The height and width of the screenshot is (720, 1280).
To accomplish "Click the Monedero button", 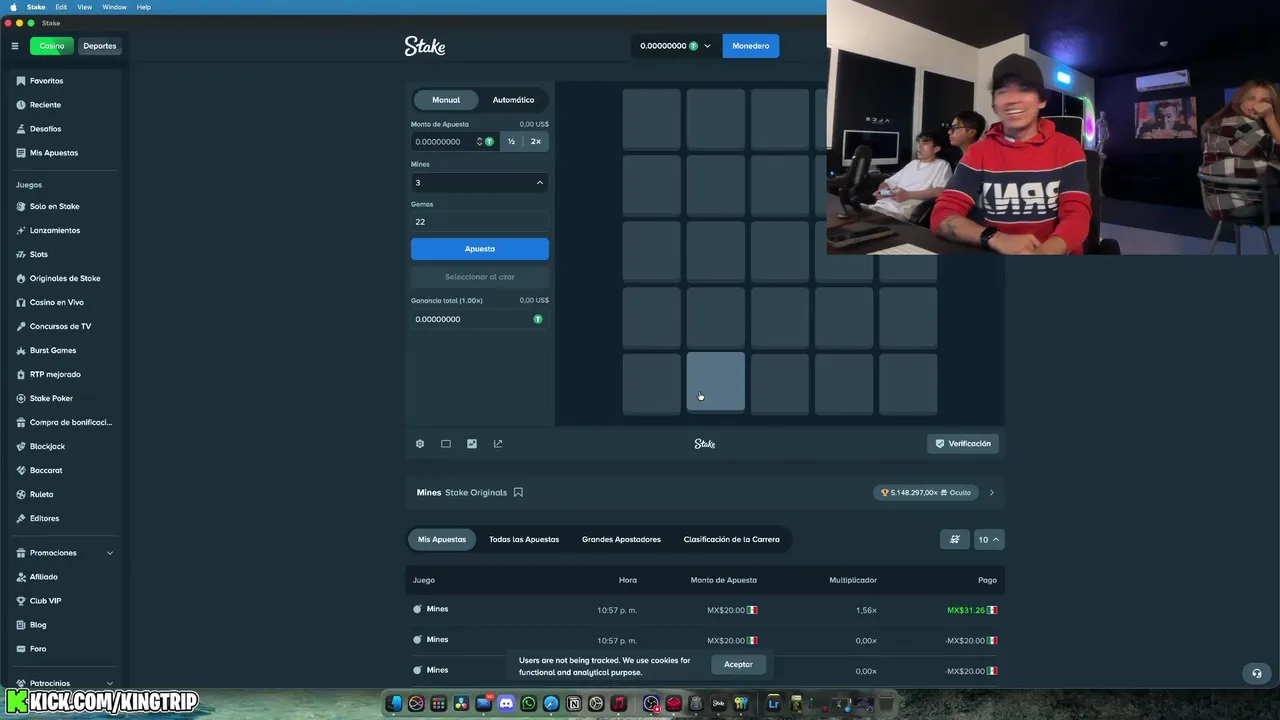I will (750, 46).
